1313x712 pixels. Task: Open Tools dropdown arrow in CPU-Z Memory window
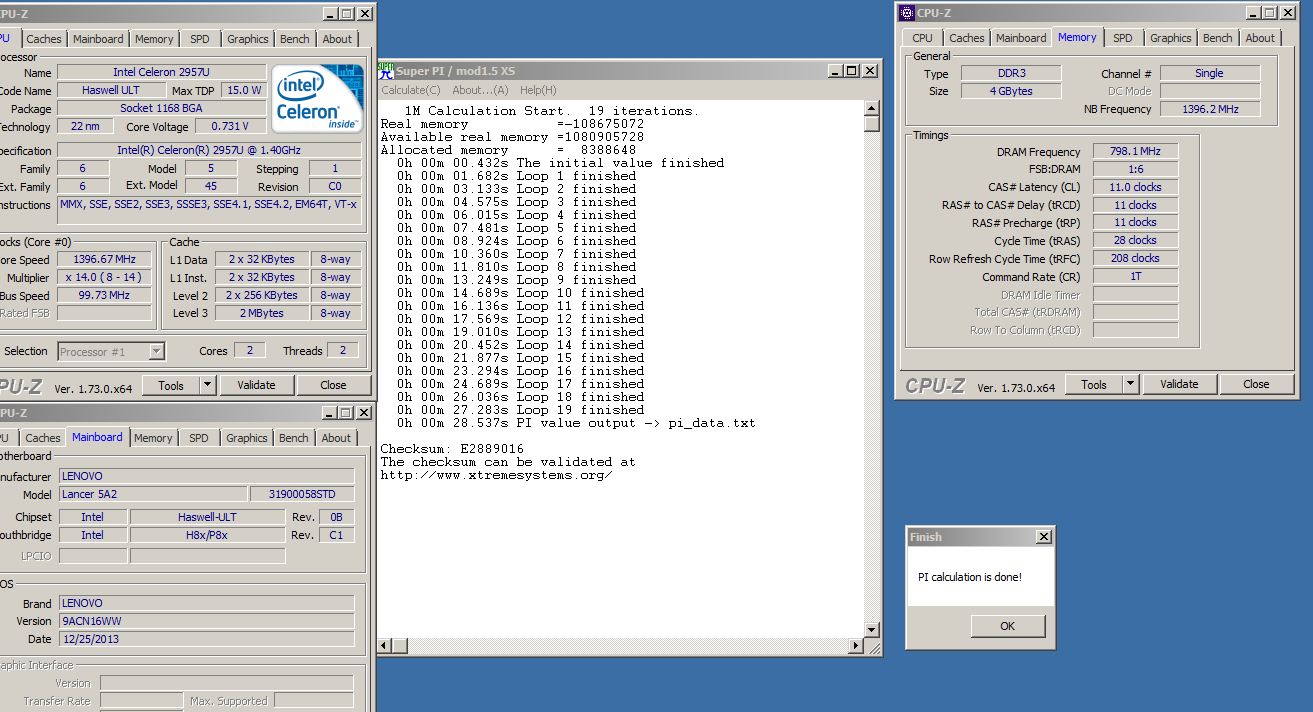pyautogui.click(x=1130, y=384)
